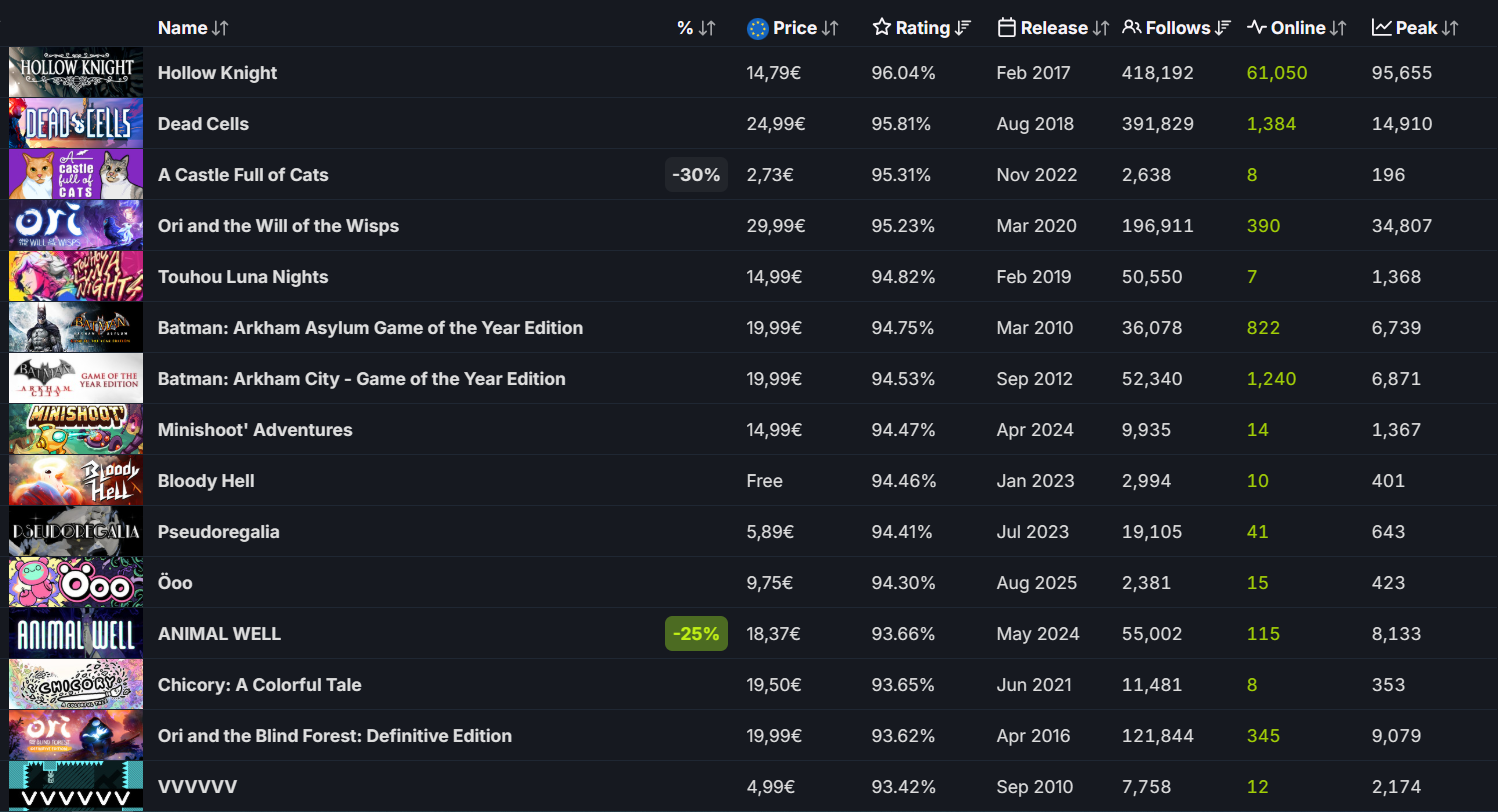Click the pulse icon beside Online

point(1257,28)
